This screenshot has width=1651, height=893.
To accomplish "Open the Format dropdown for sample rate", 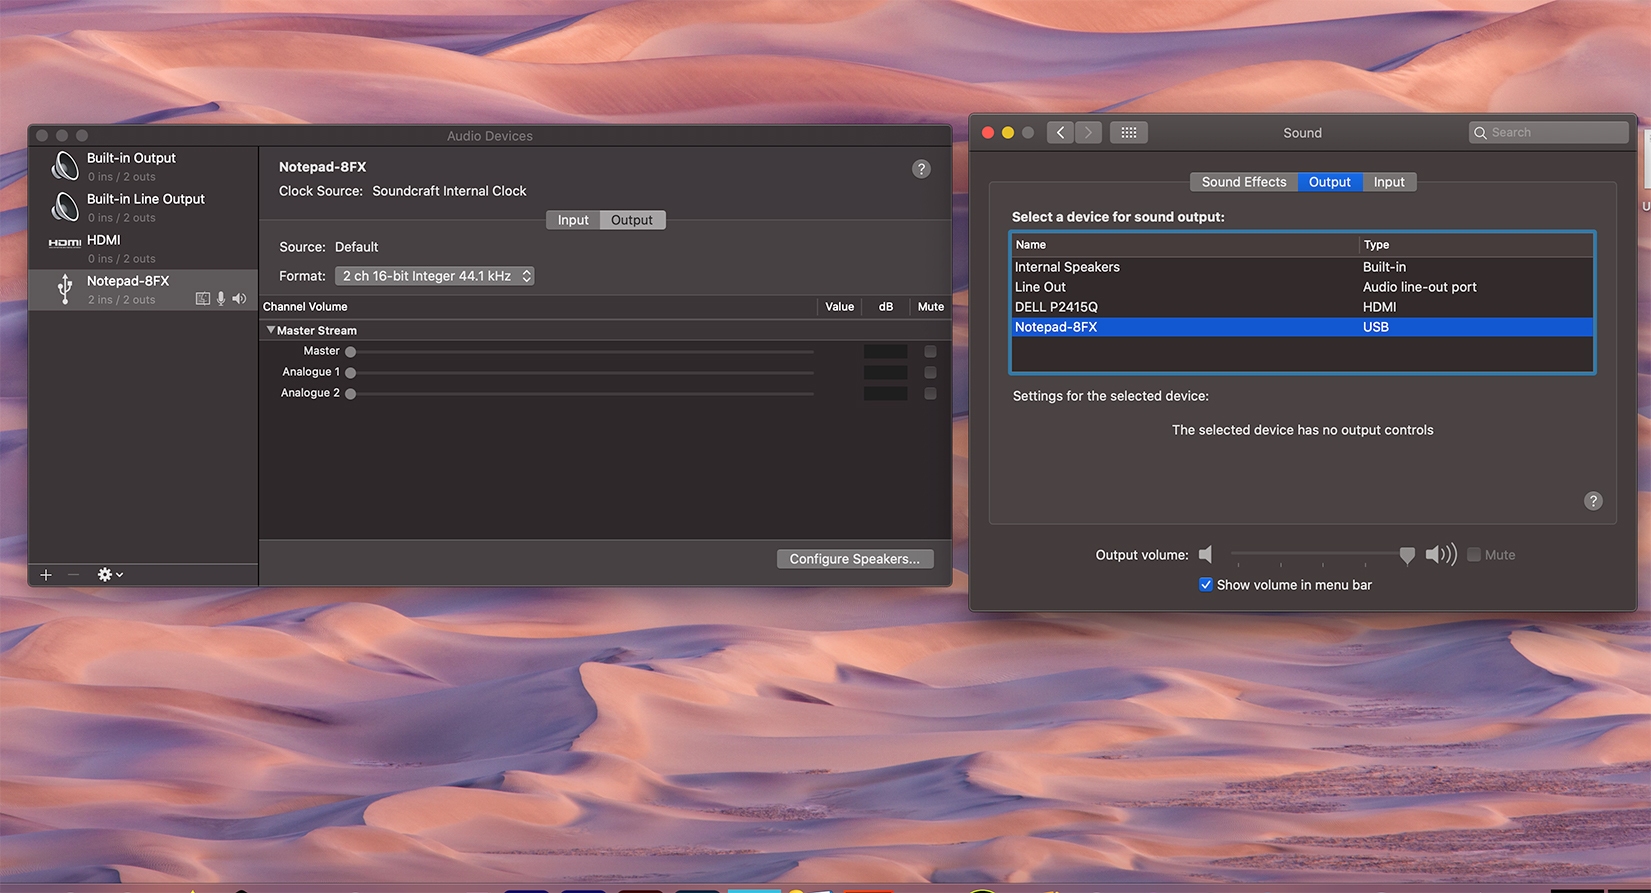I will [435, 276].
